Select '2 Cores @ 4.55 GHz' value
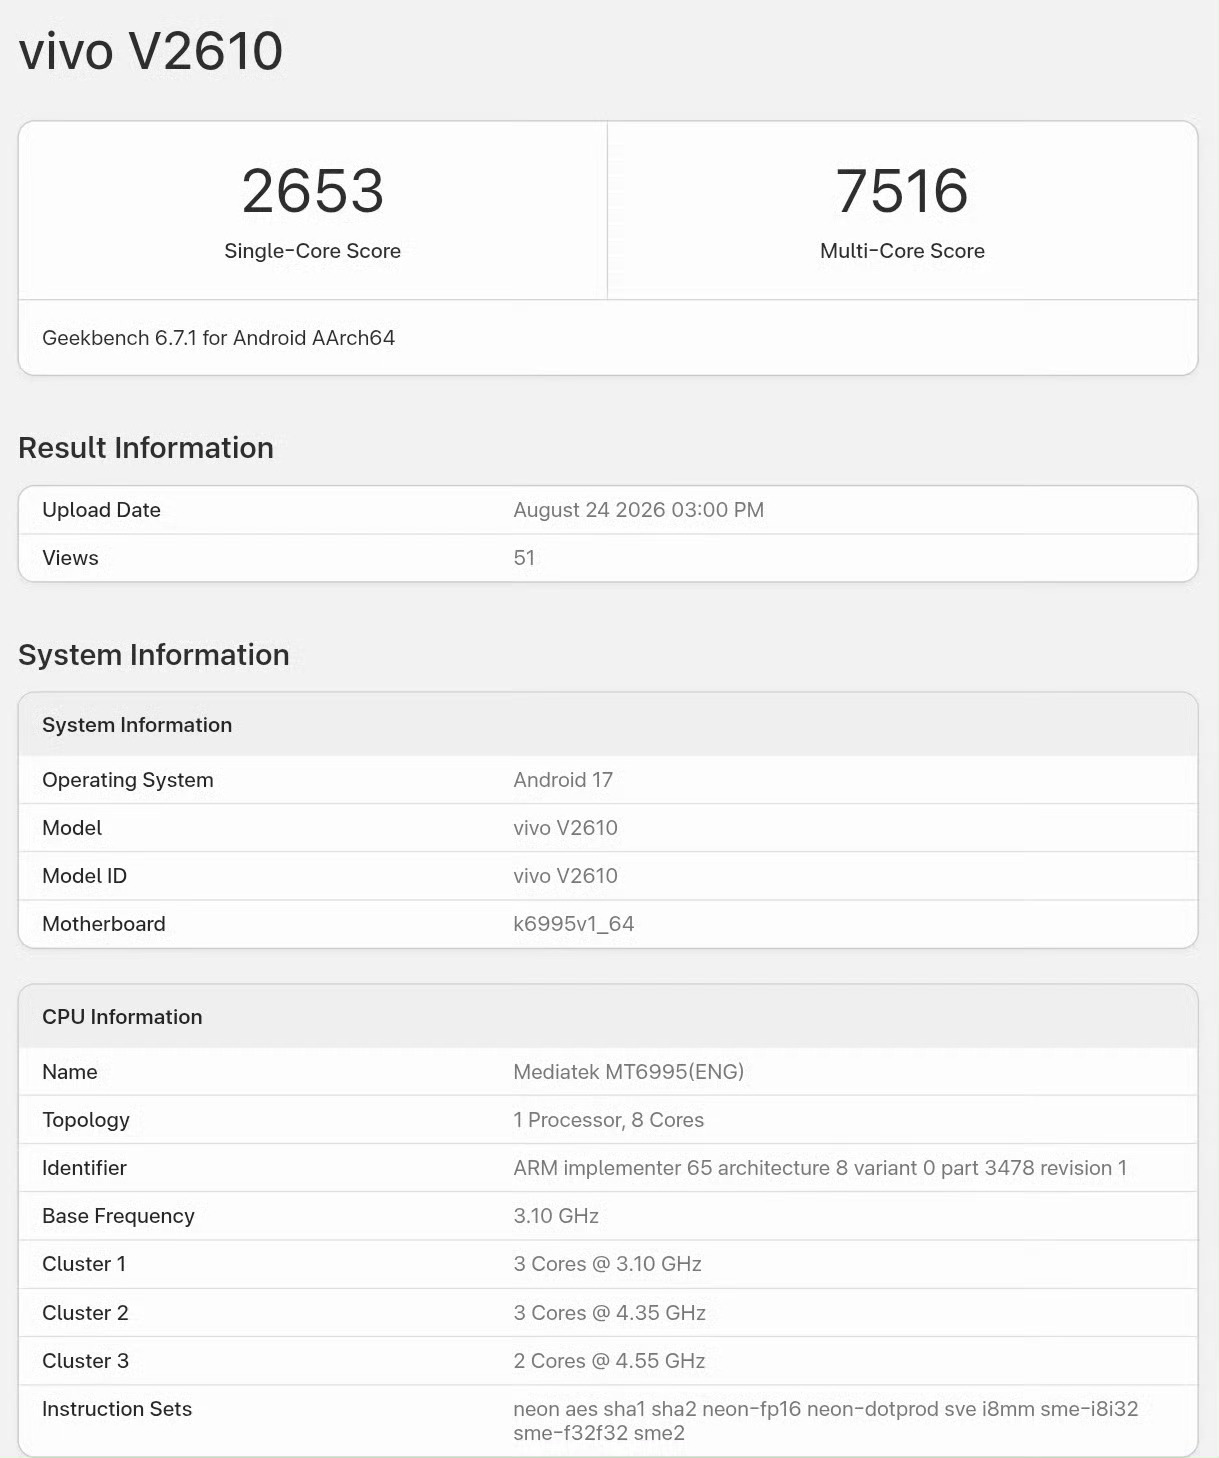This screenshot has width=1219, height=1458. 609,1361
